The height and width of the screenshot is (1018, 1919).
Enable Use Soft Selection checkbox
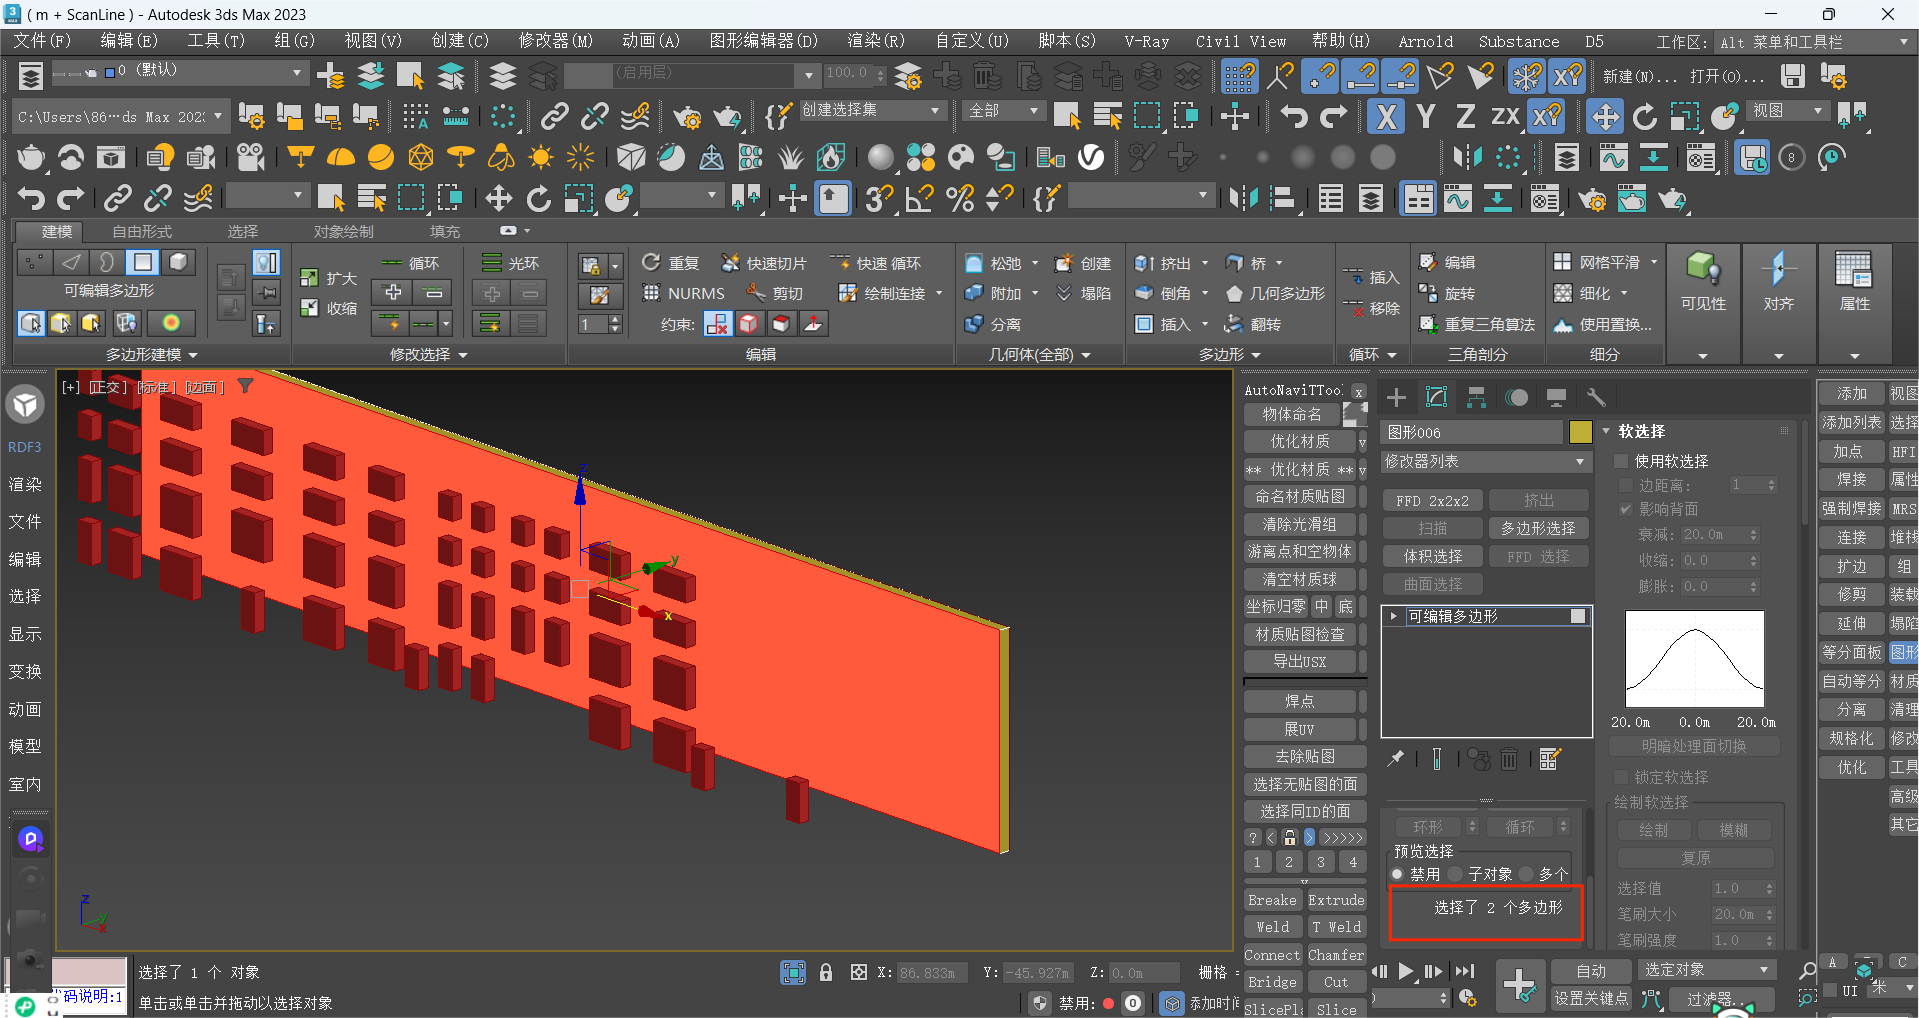click(1621, 461)
